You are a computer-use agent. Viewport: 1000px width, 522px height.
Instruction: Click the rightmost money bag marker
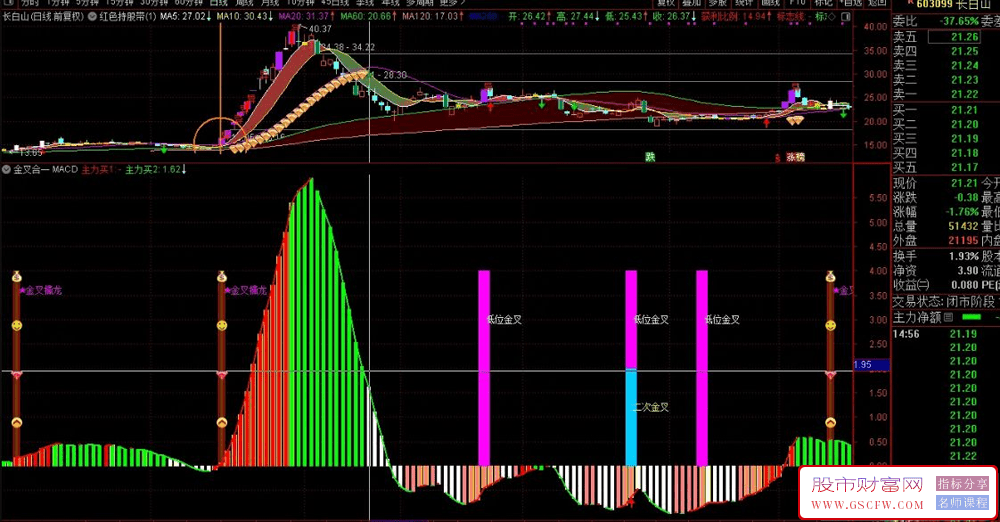tap(830, 276)
